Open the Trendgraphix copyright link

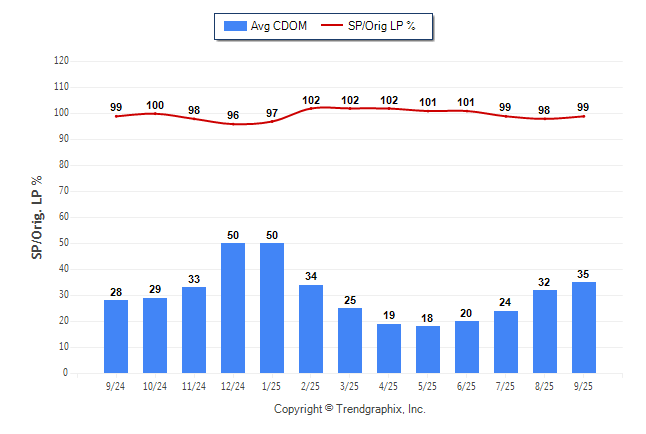(350, 409)
